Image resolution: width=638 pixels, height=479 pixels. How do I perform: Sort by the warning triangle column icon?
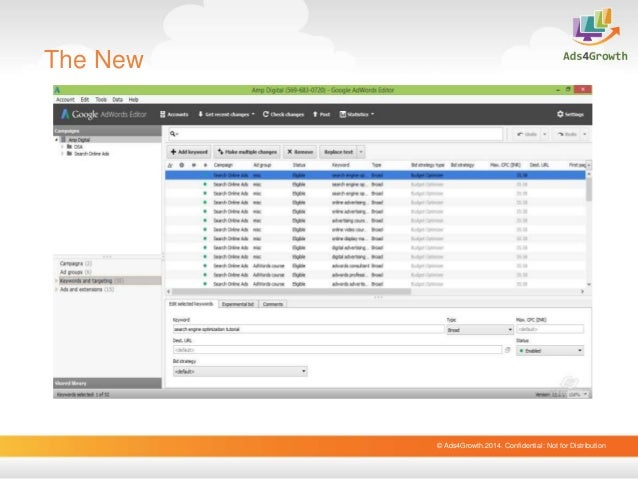pyautogui.click(x=170, y=165)
